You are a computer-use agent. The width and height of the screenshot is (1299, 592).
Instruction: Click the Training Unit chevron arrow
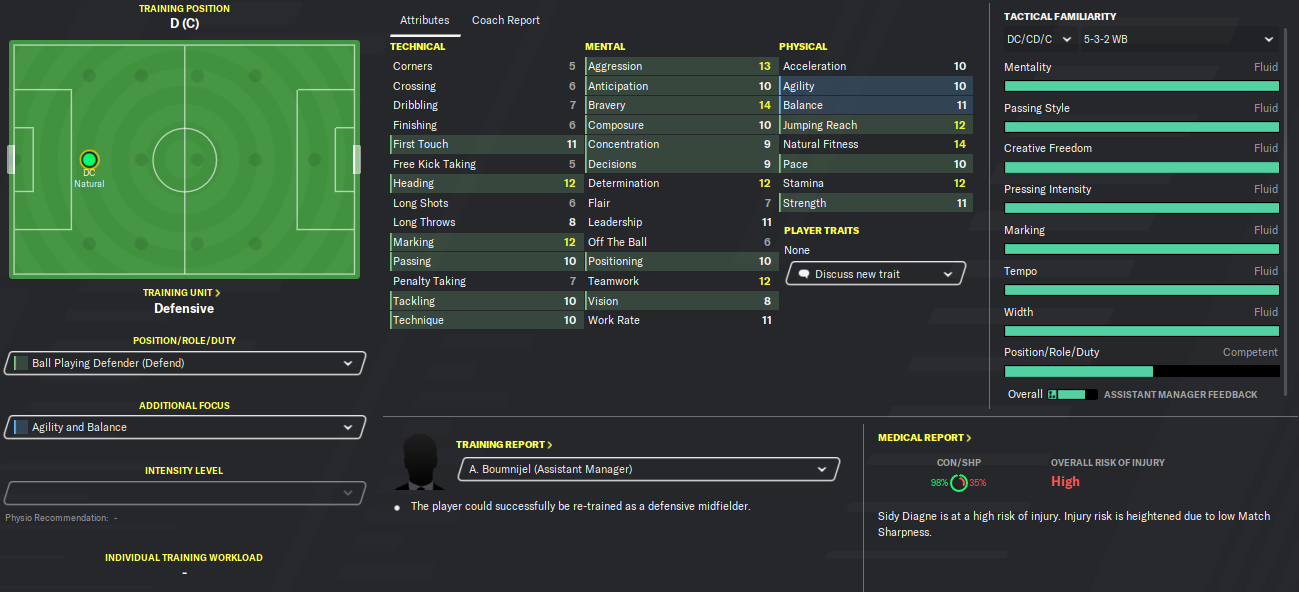(218, 293)
